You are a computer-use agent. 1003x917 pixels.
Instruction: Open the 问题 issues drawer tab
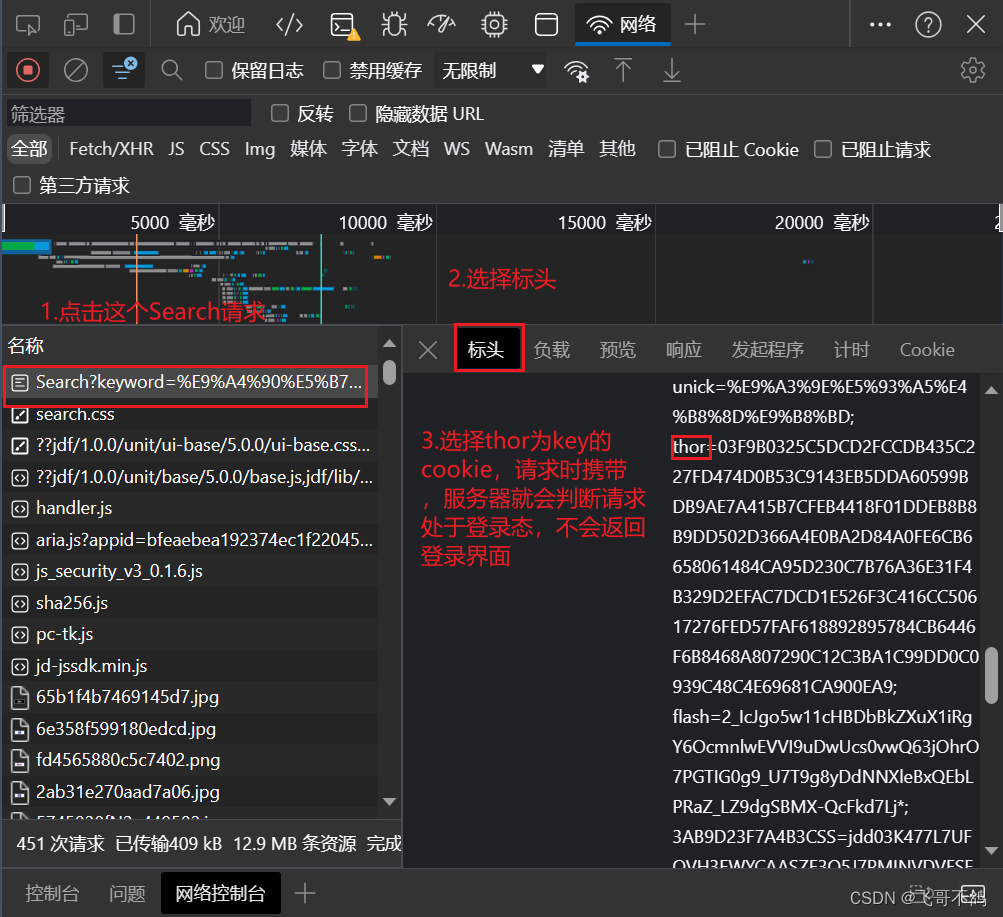[127, 893]
